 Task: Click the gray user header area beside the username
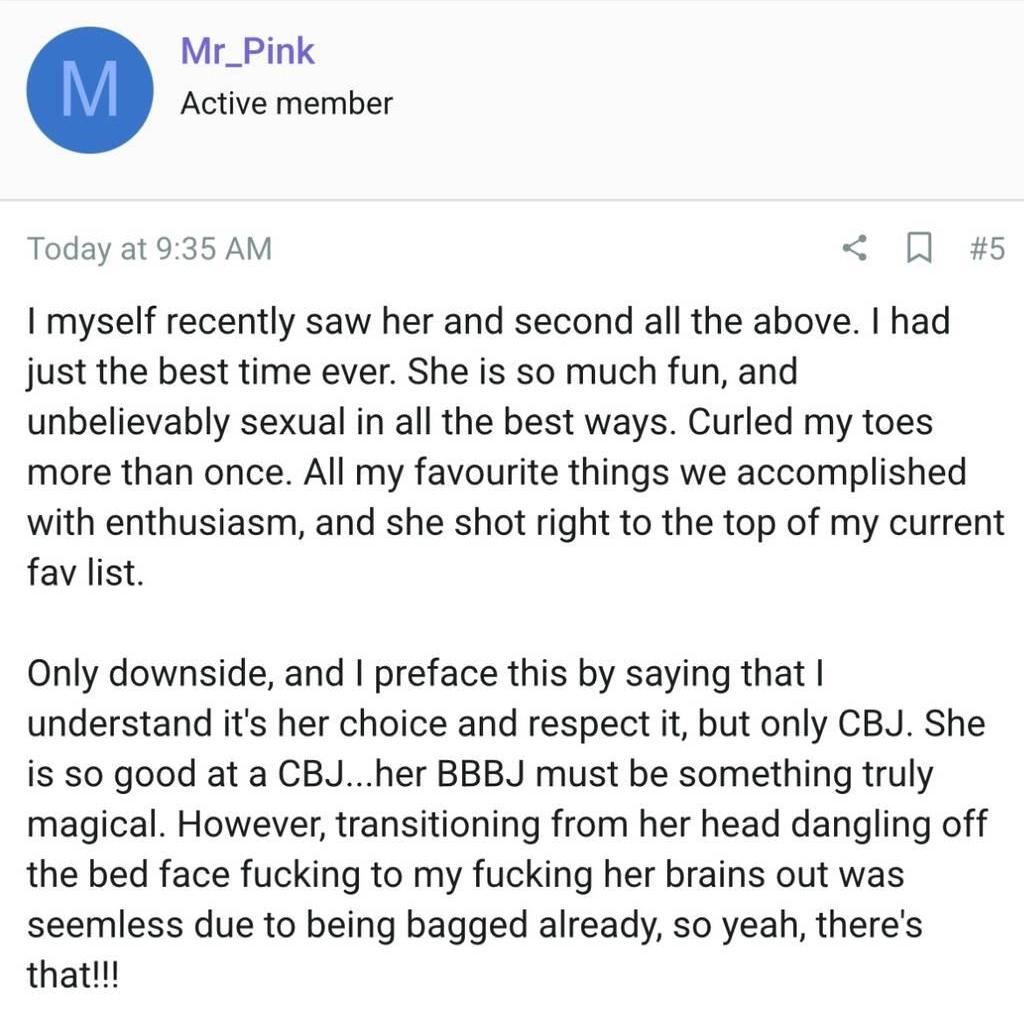[x=705, y=98]
